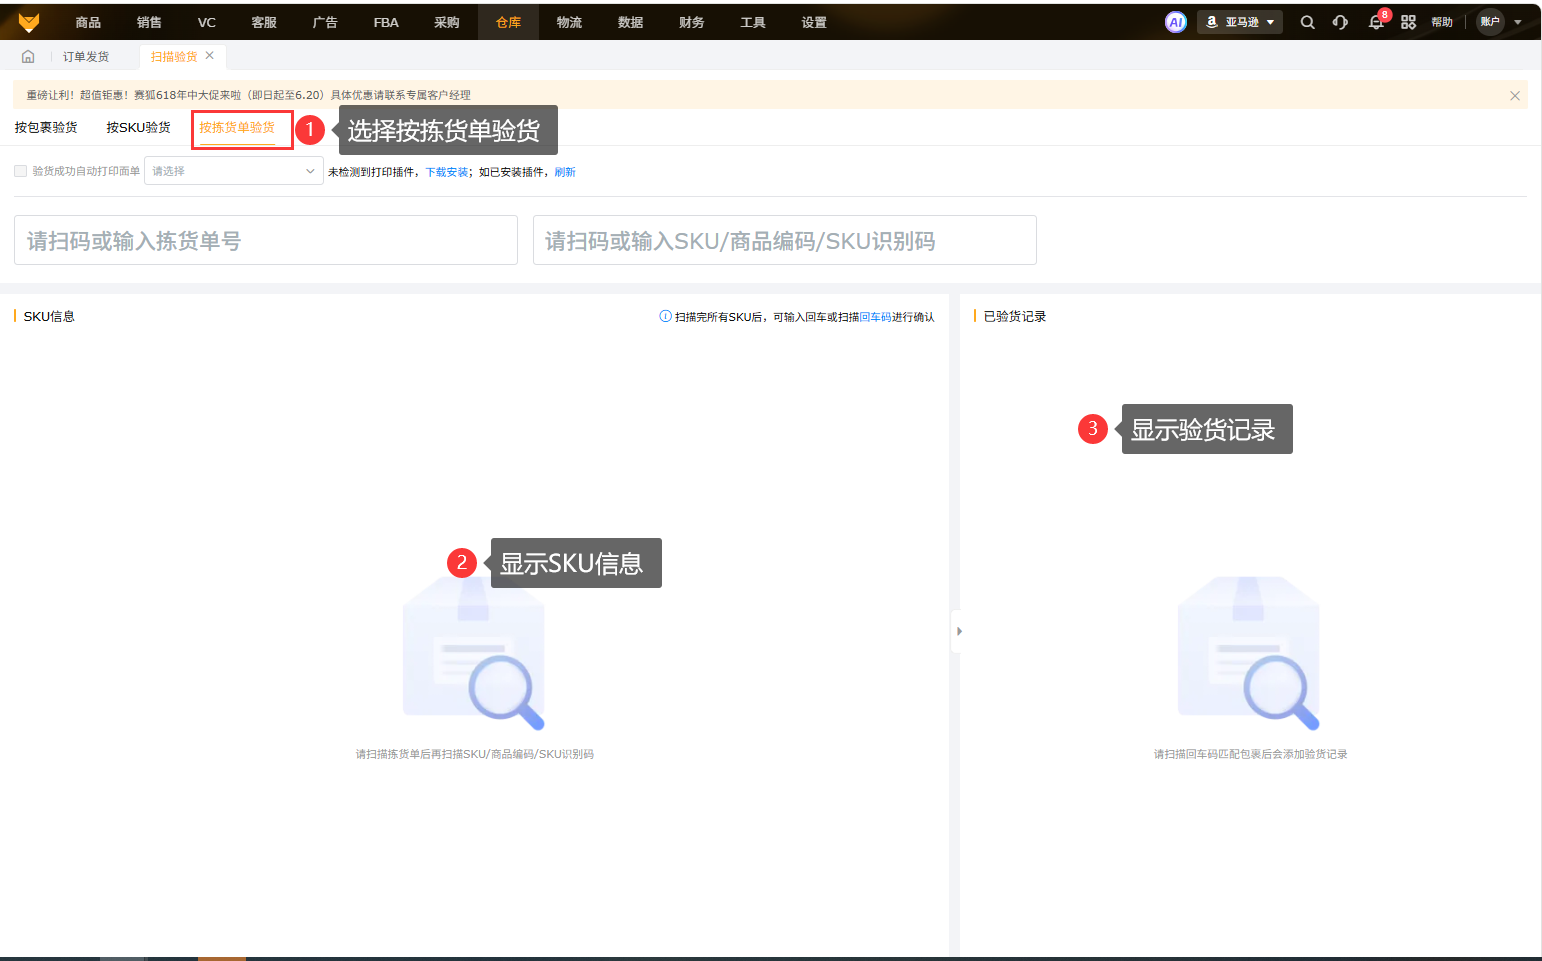Open the AI assistant icon
Image resolution: width=1542 pixels, height=961 pixels.
tap(1176, 22)
